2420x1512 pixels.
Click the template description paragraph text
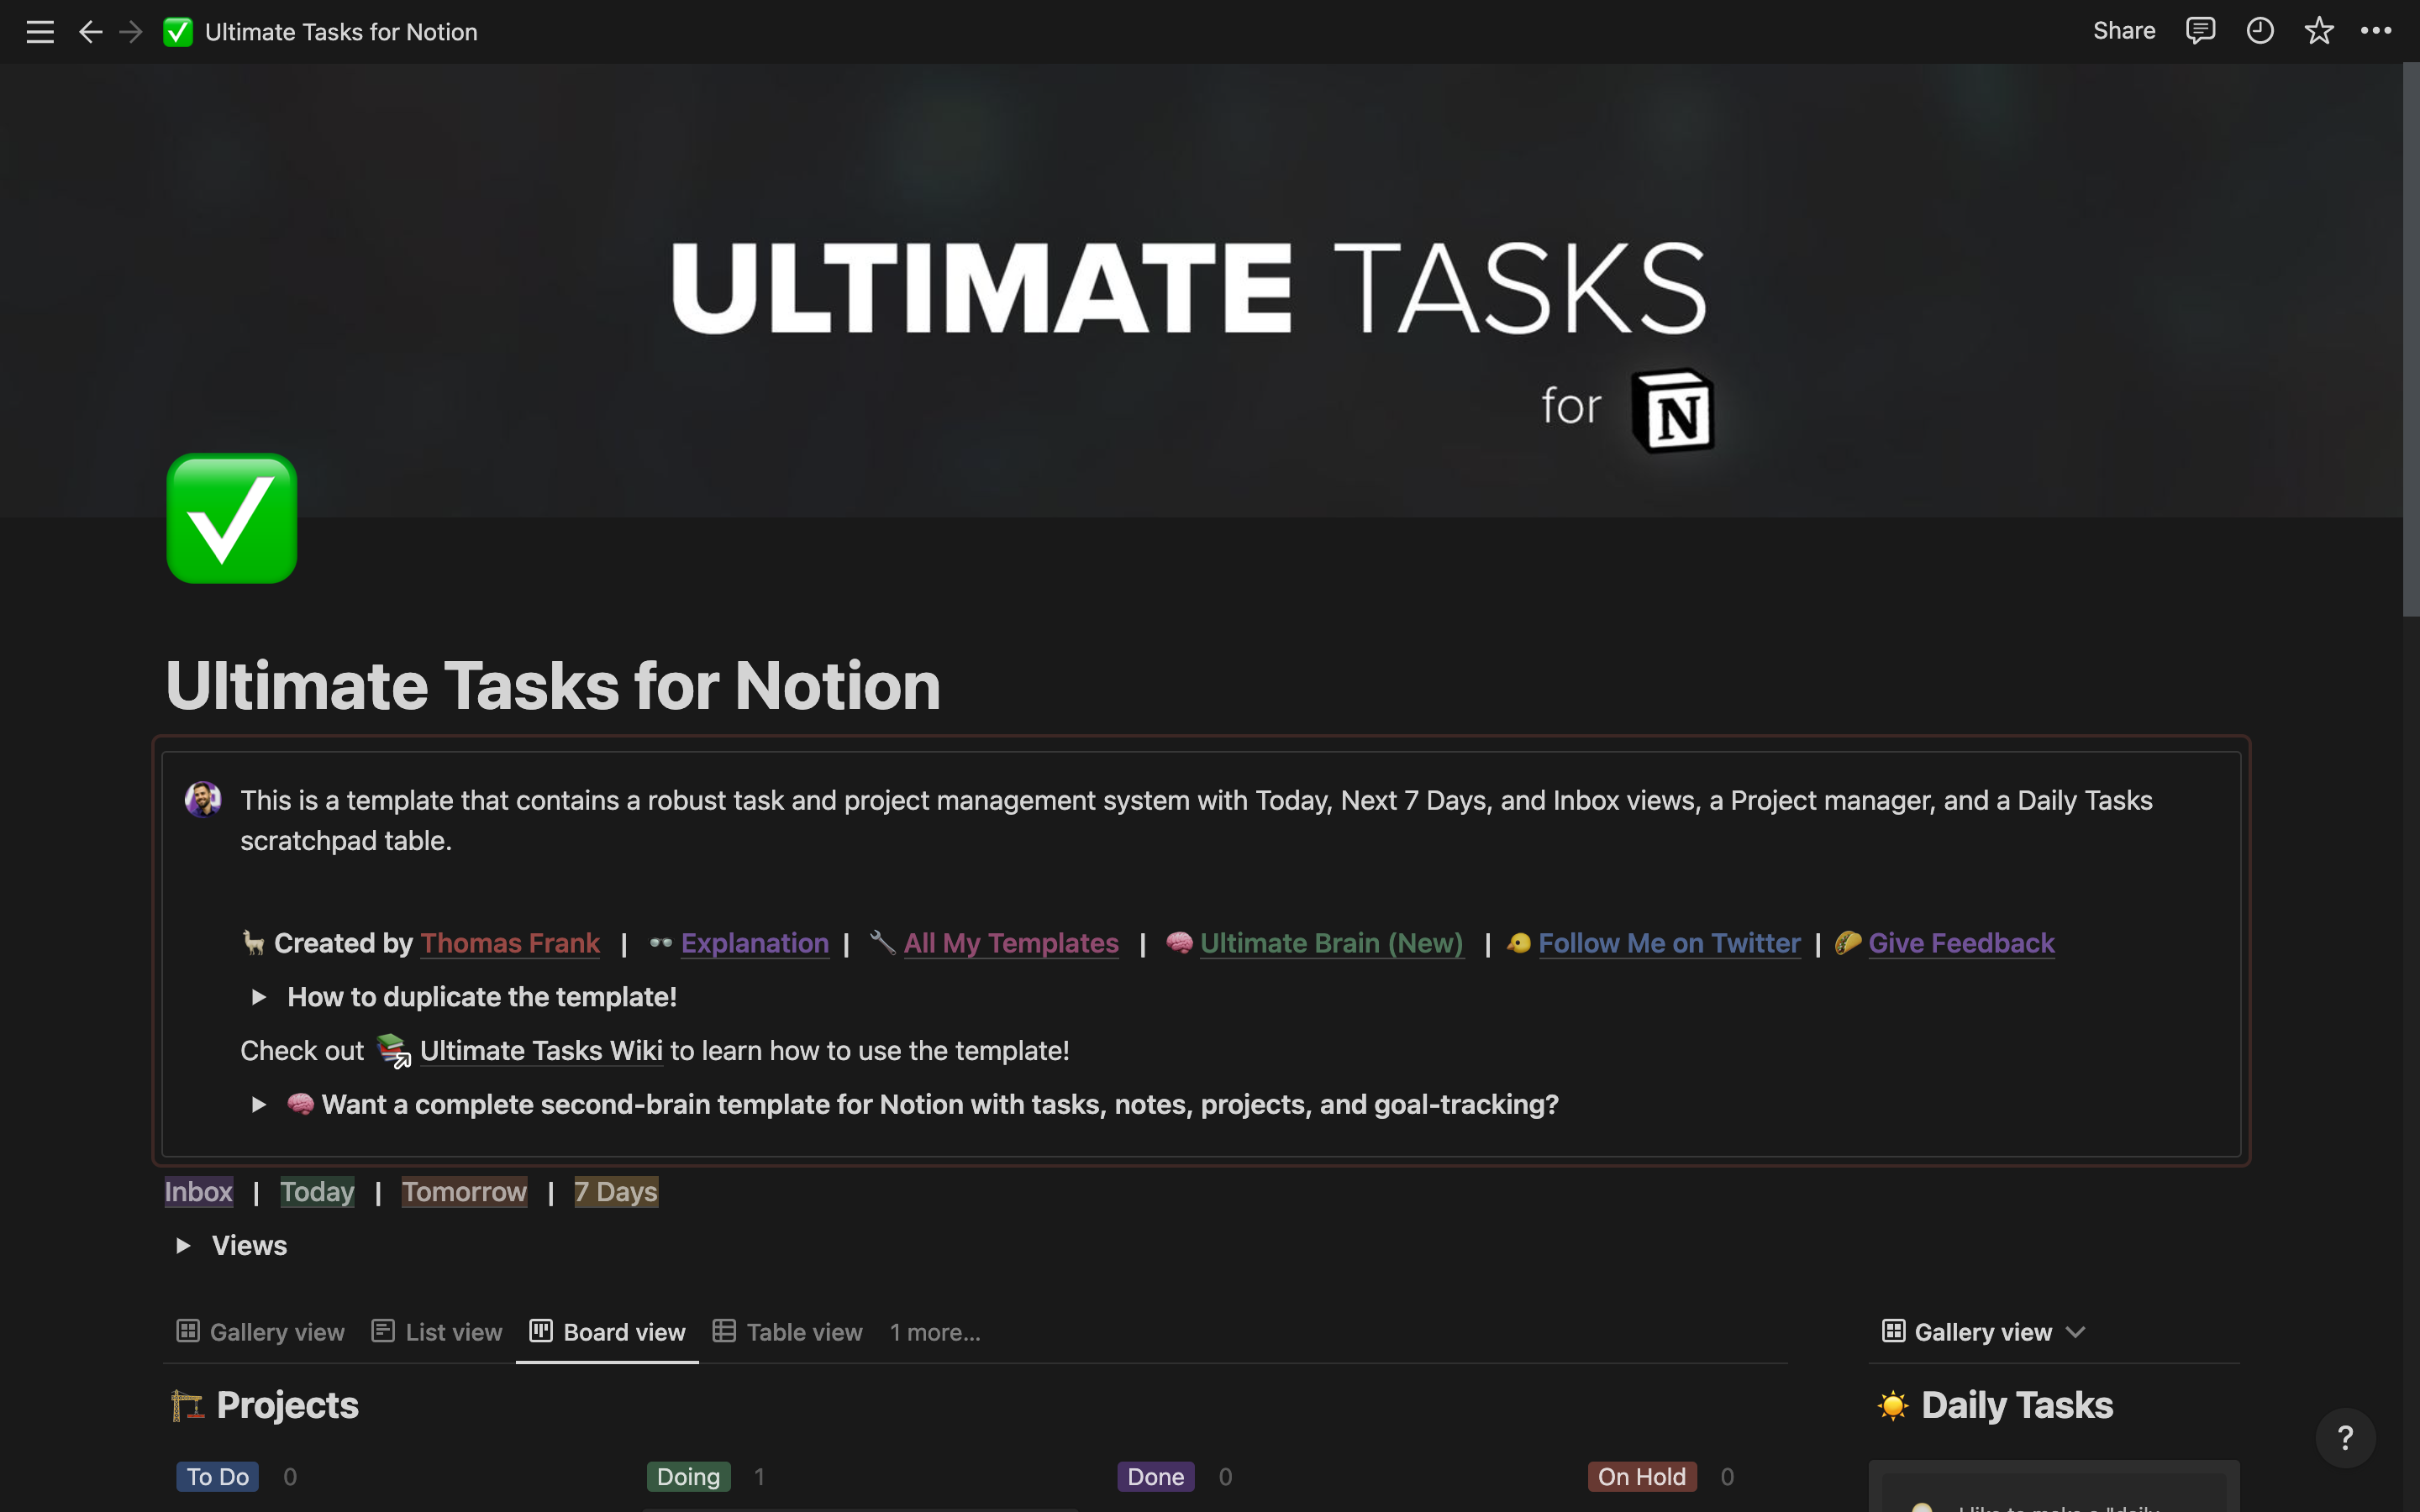pyautogui.click(x=1196, y=821)
